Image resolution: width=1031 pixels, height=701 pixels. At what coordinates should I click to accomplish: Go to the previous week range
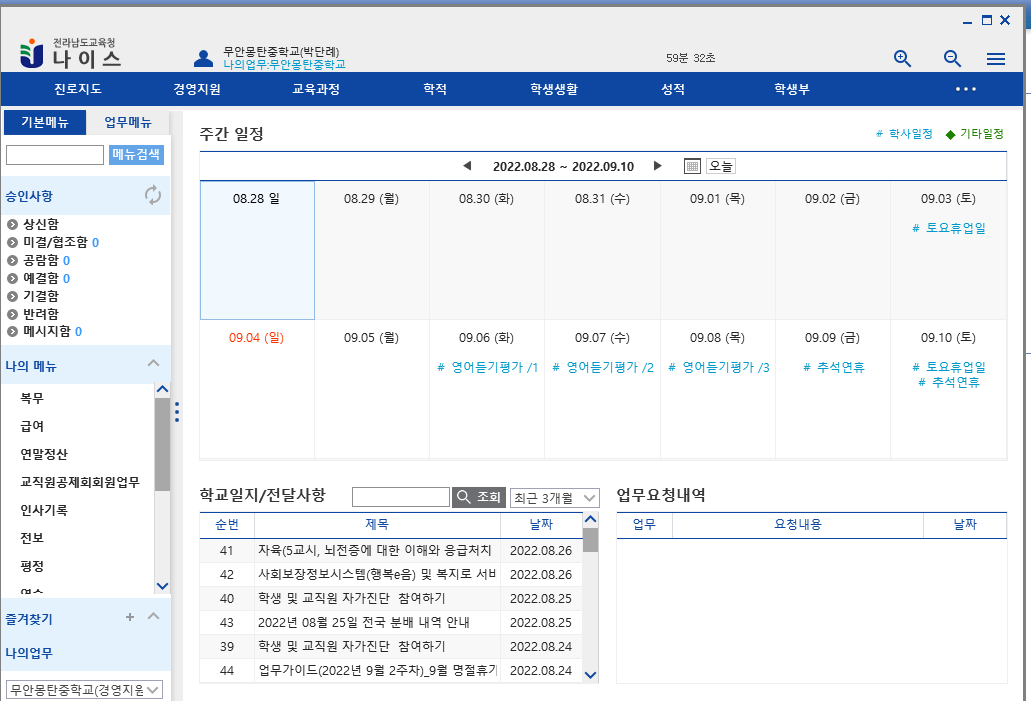[468, 166]
